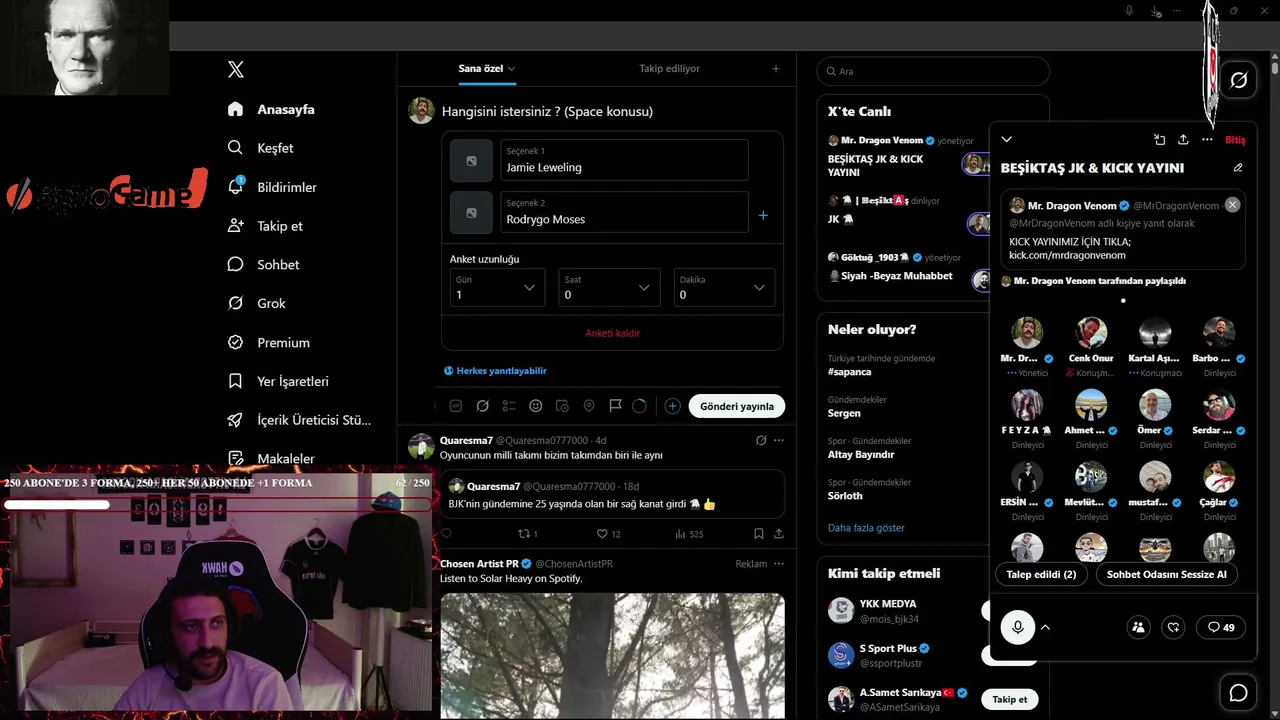Open the emoji picker in composer
1280x720 pixels.
click(x=536, y=406)
